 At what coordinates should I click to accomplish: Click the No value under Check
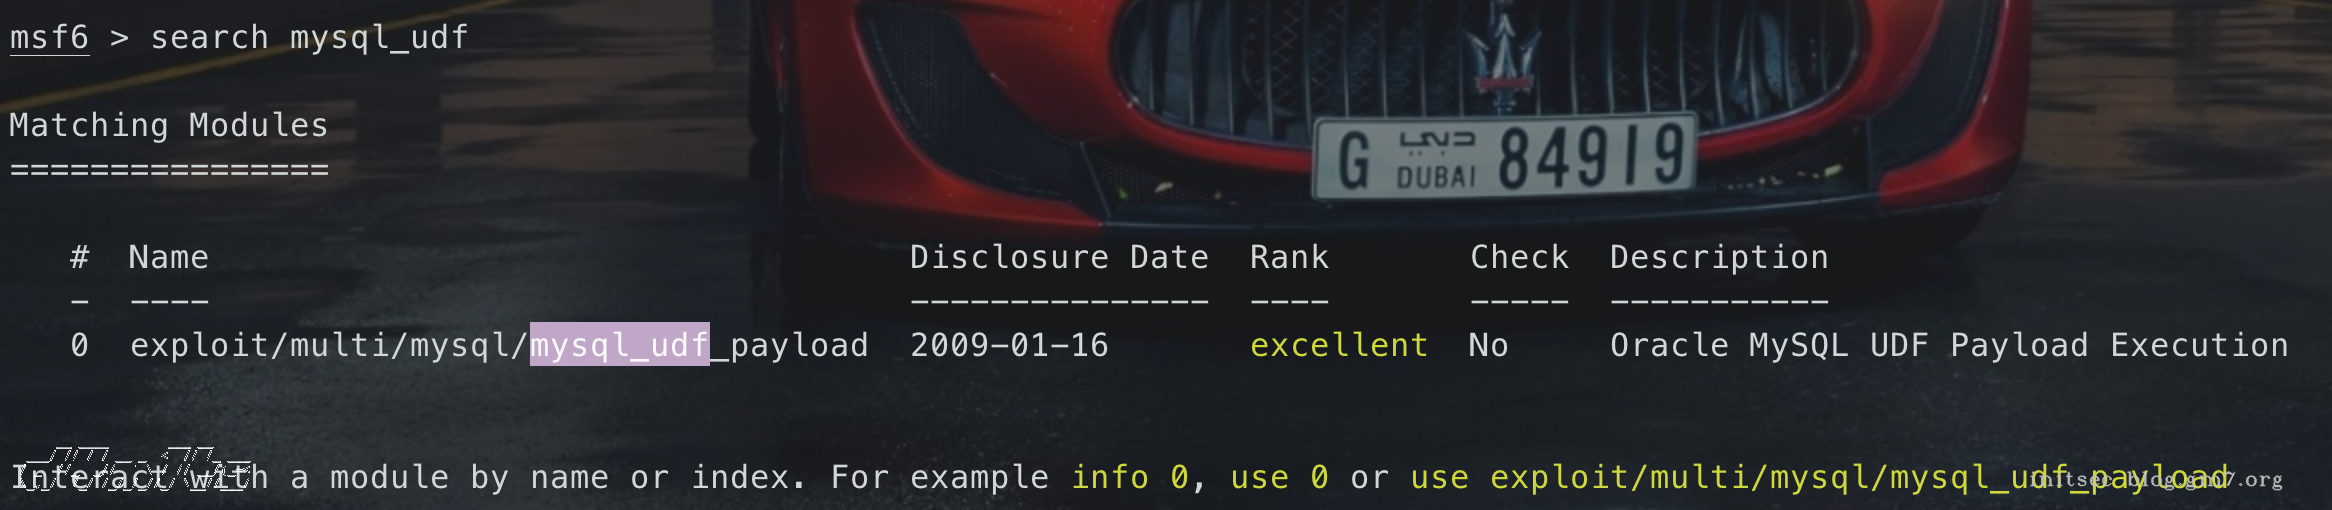pyautogui.click(x=1488, y=345)
